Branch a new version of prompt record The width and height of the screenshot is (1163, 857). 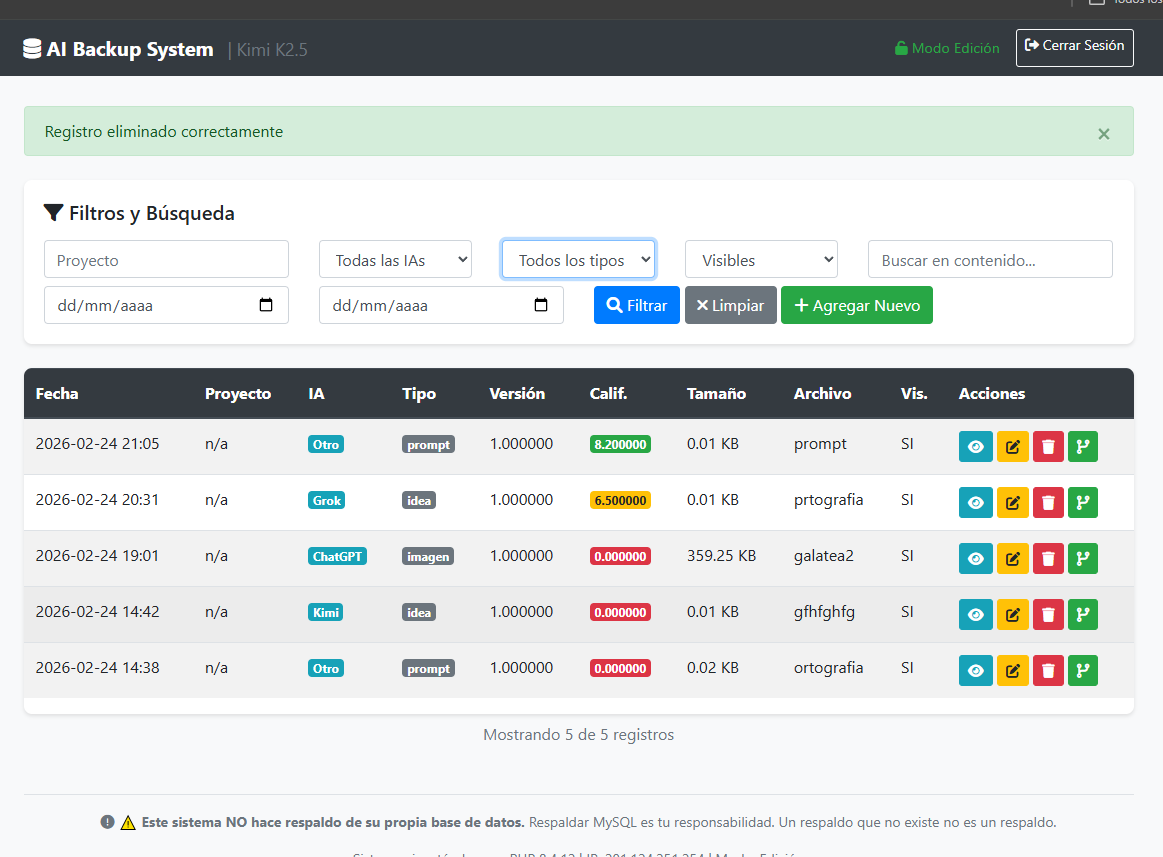(1082, 446)
